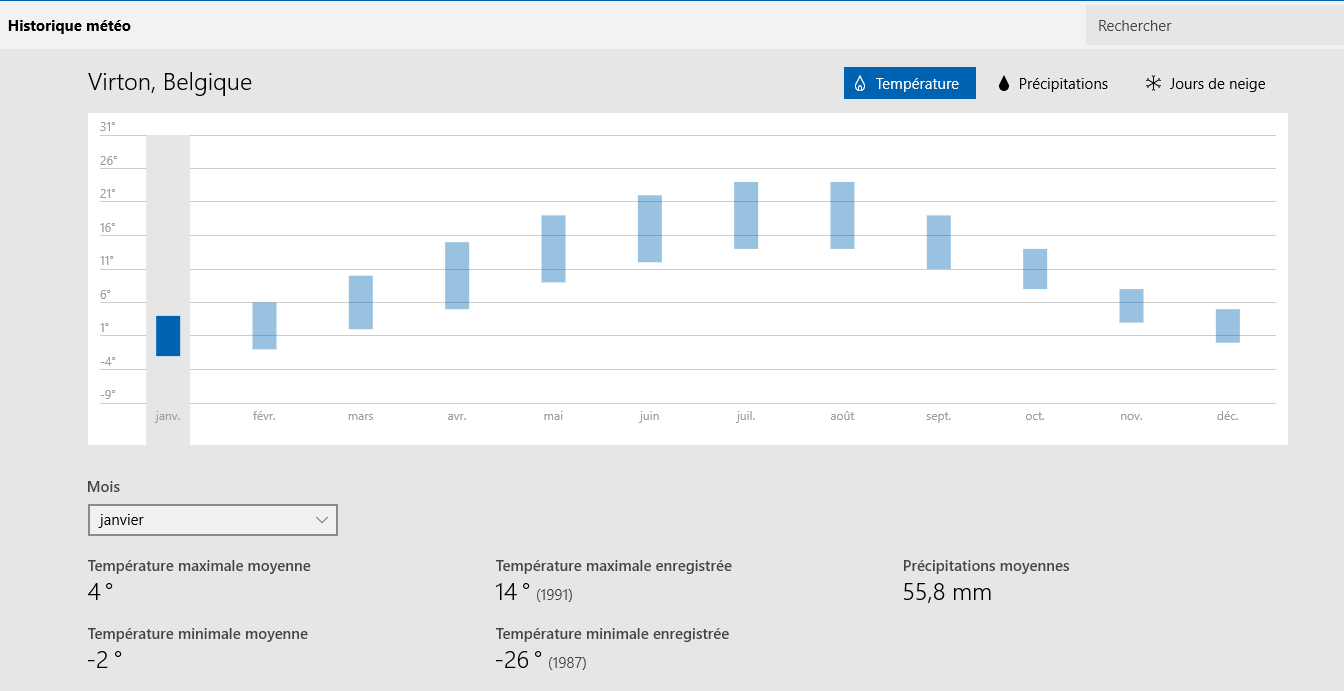
Task: Click the Température maximale moyenne label
Action: tap(199, 566)
